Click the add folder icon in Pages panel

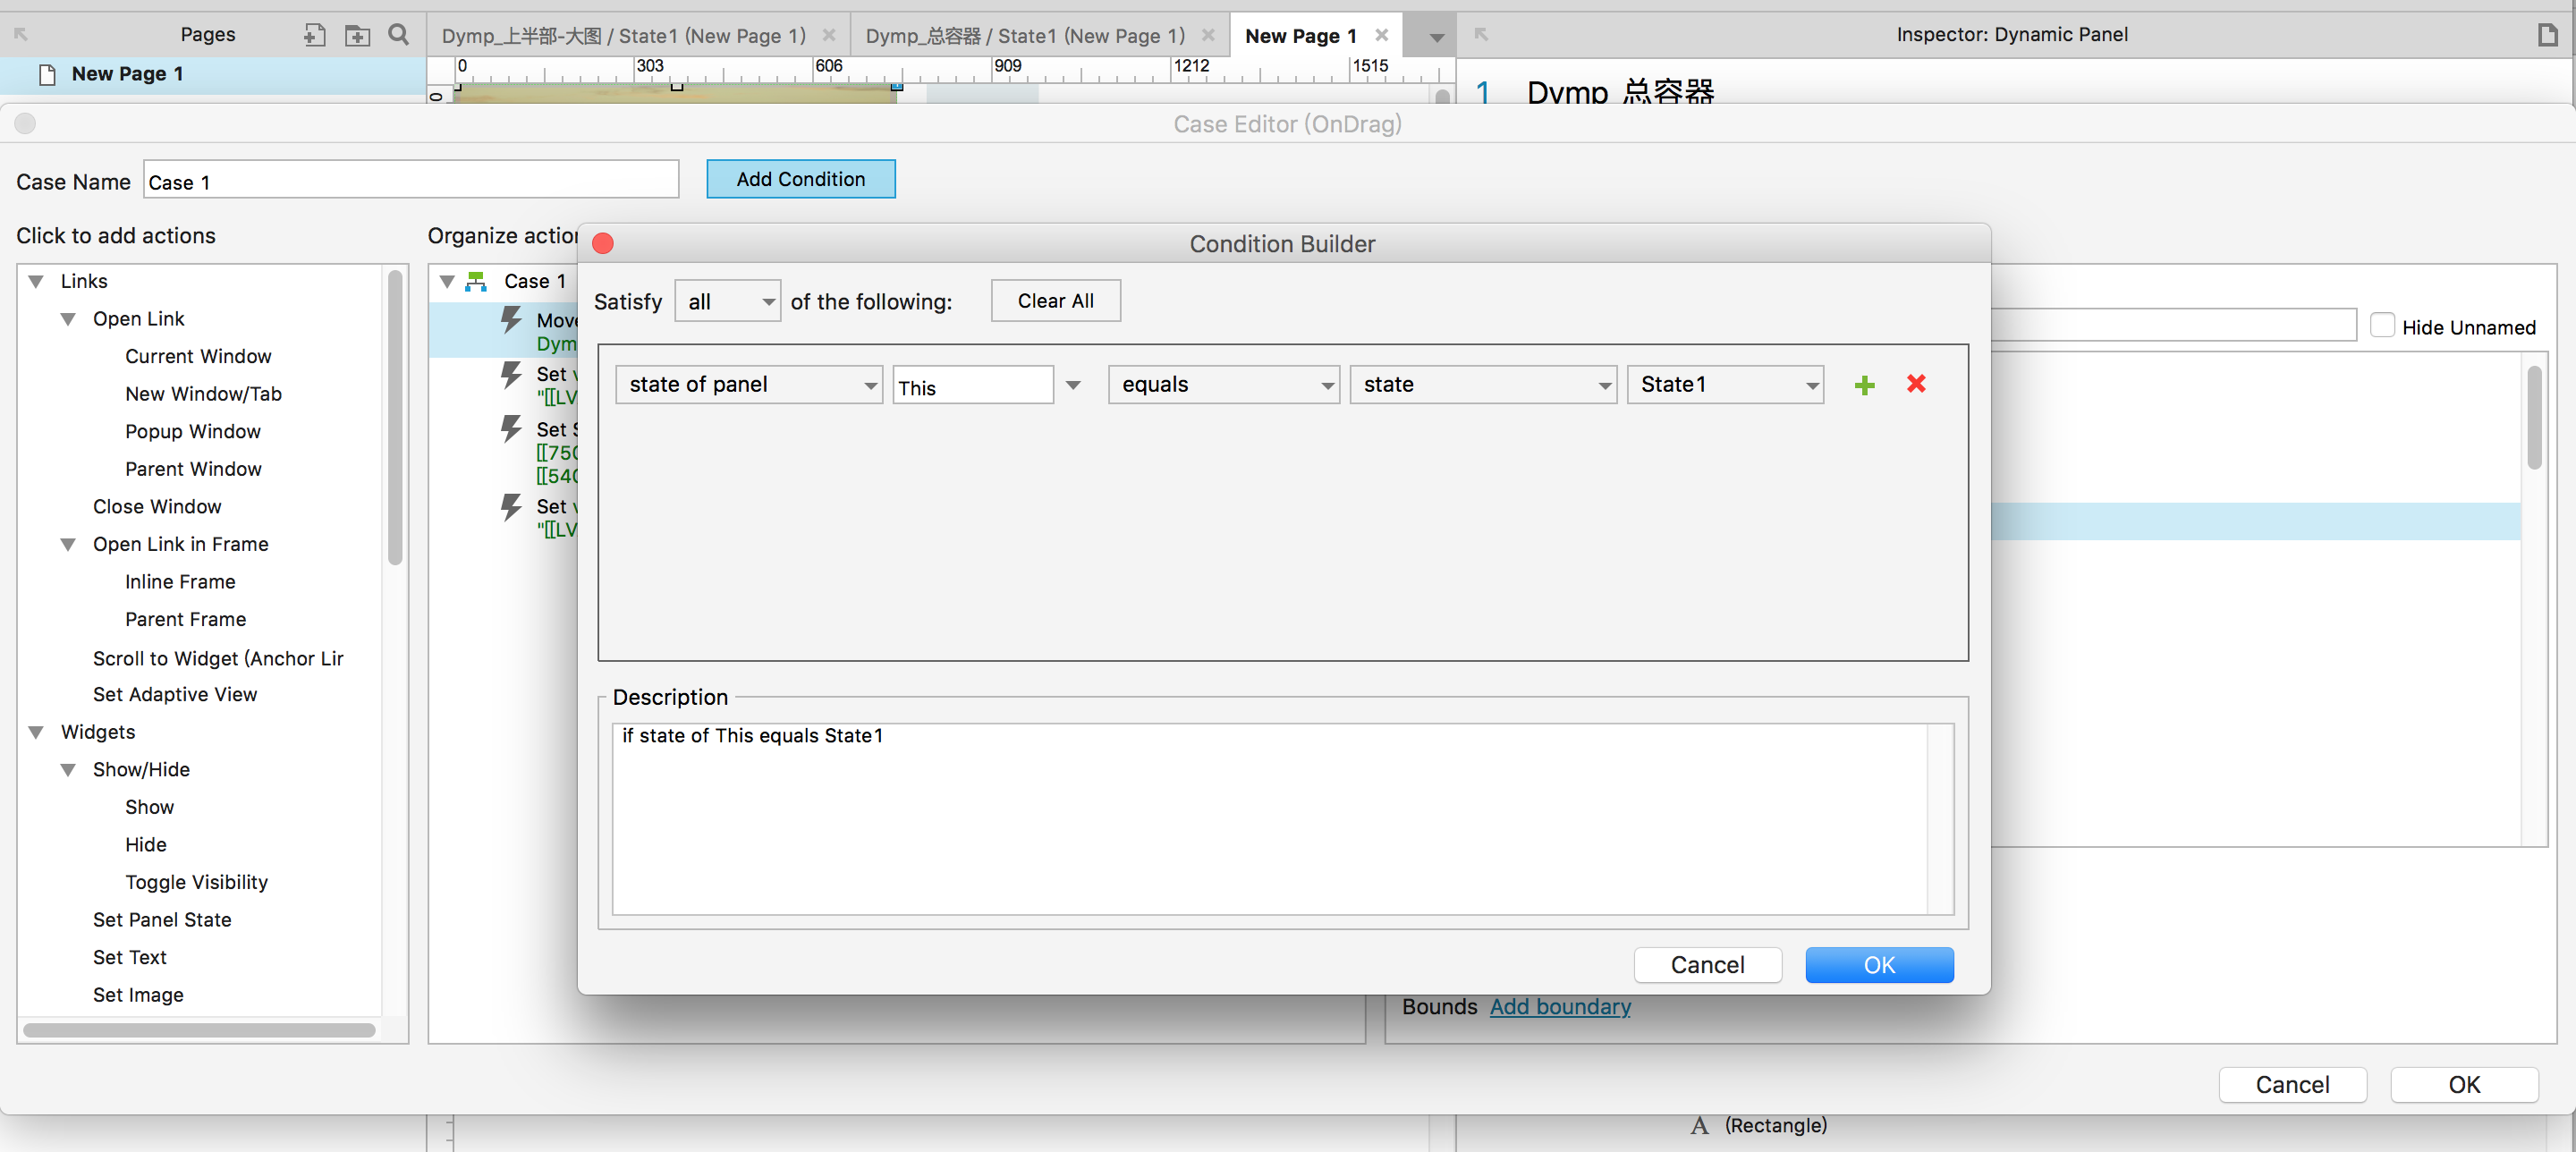coord(357,35)
